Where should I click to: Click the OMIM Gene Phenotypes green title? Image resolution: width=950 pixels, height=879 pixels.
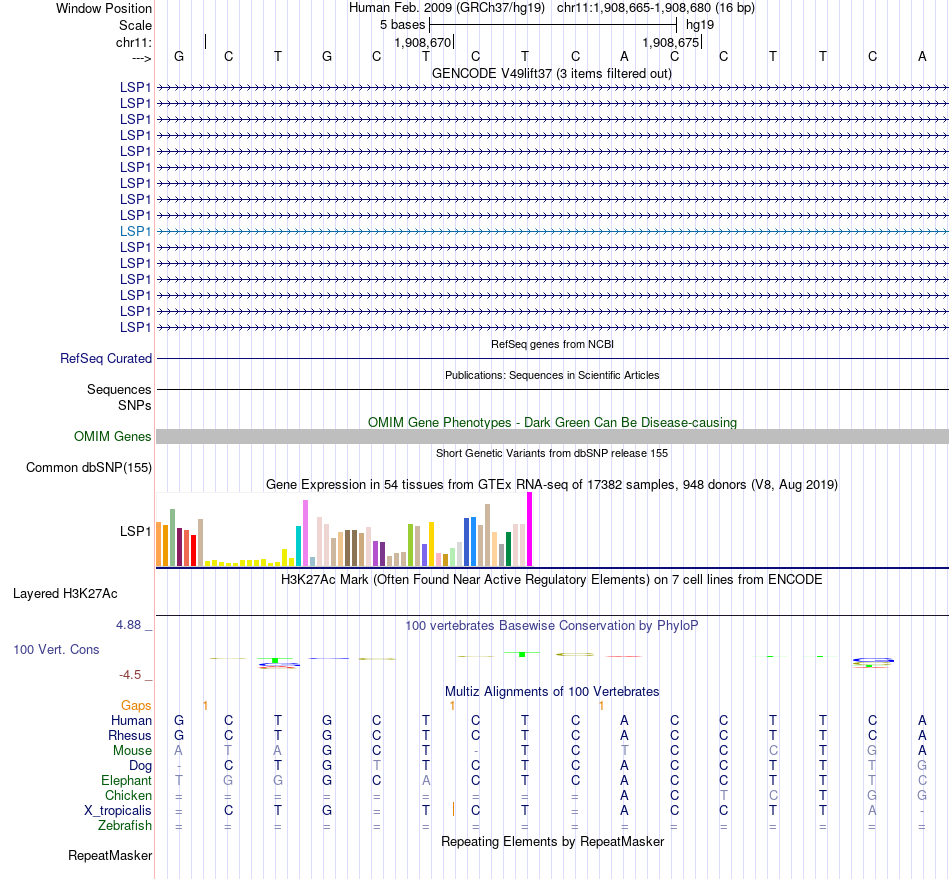click(552, 422)
